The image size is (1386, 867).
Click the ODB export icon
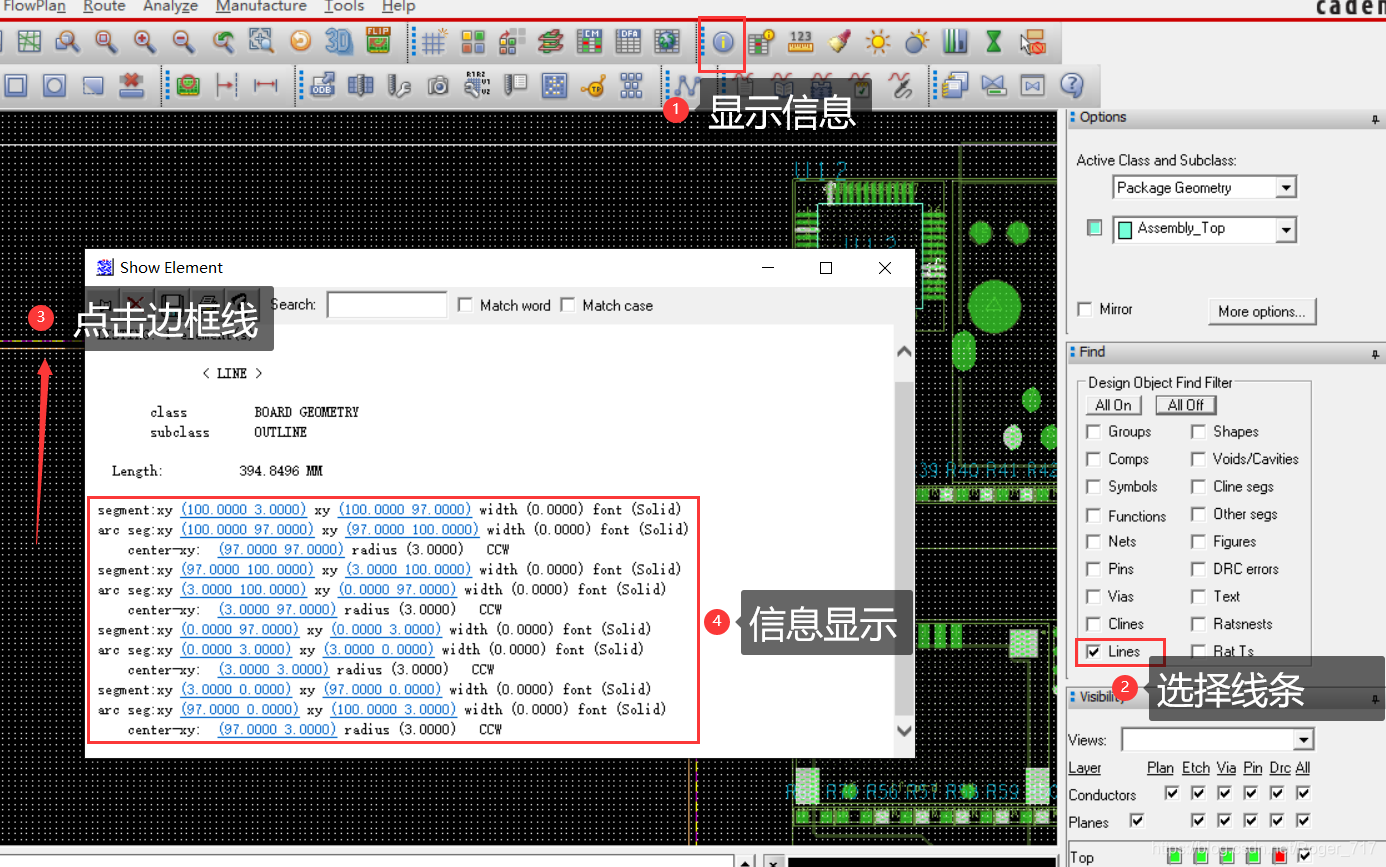(322, 86)
